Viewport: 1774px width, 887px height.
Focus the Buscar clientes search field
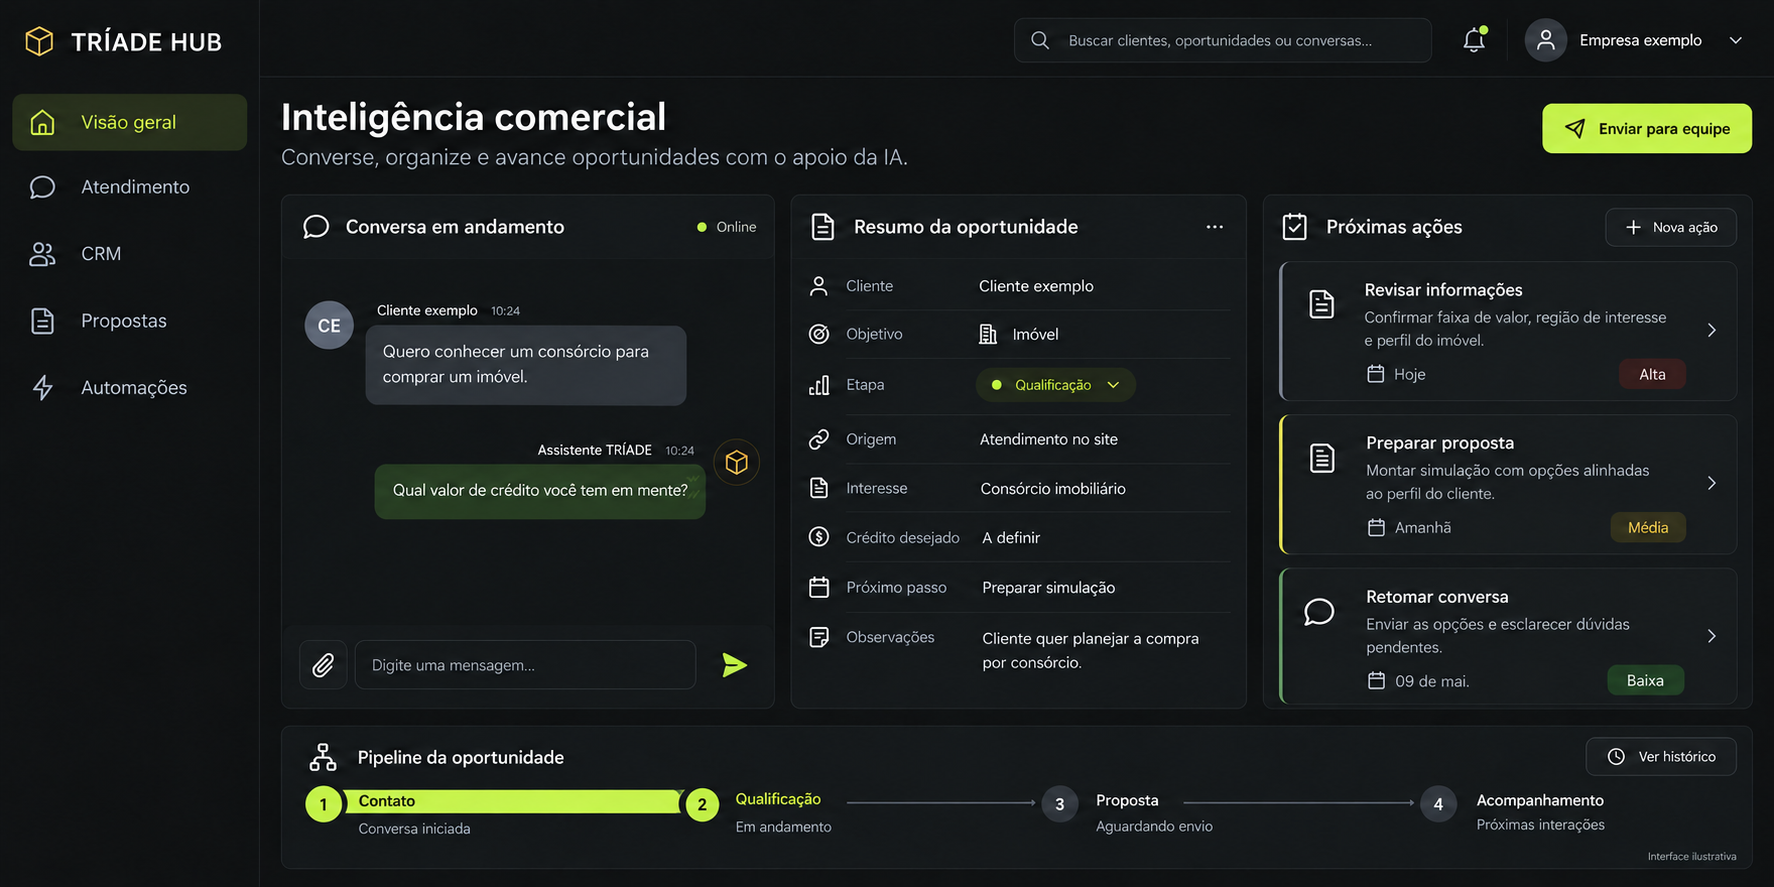point(1223,40)
